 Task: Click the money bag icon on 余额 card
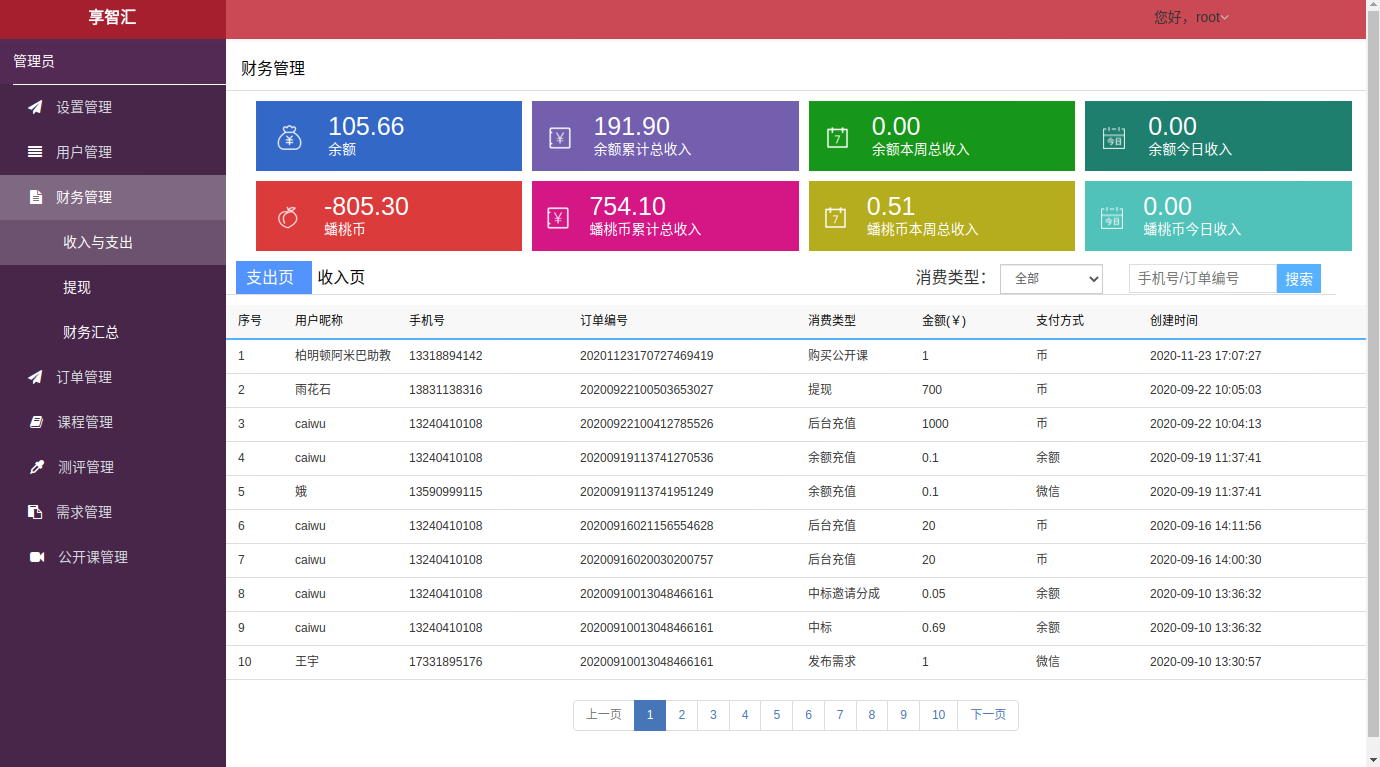[289, 137]
